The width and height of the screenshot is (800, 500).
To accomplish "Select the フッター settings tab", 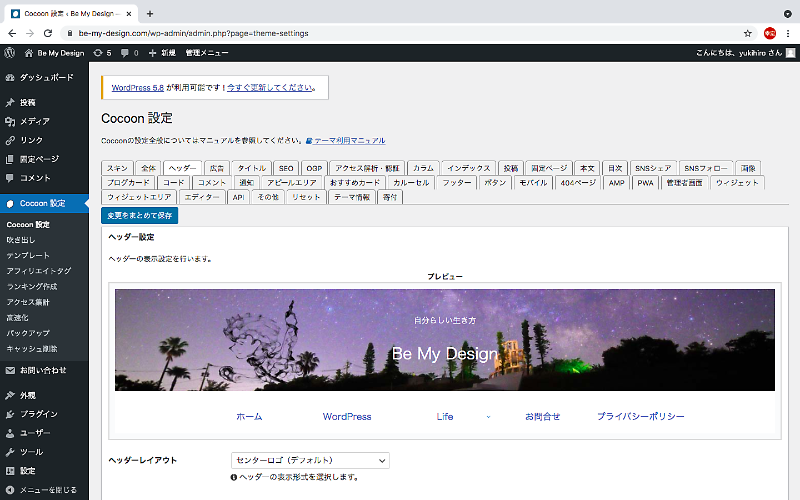I will (457, 183).
